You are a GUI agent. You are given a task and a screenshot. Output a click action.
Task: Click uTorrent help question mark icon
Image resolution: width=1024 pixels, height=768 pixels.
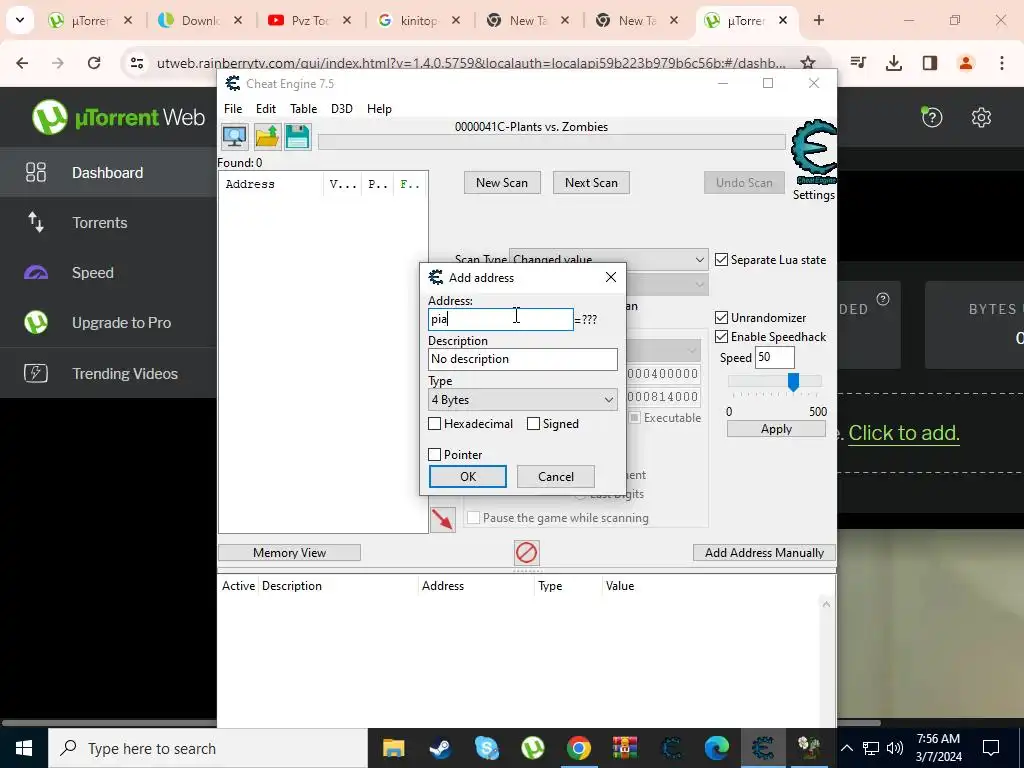point(932,117)
